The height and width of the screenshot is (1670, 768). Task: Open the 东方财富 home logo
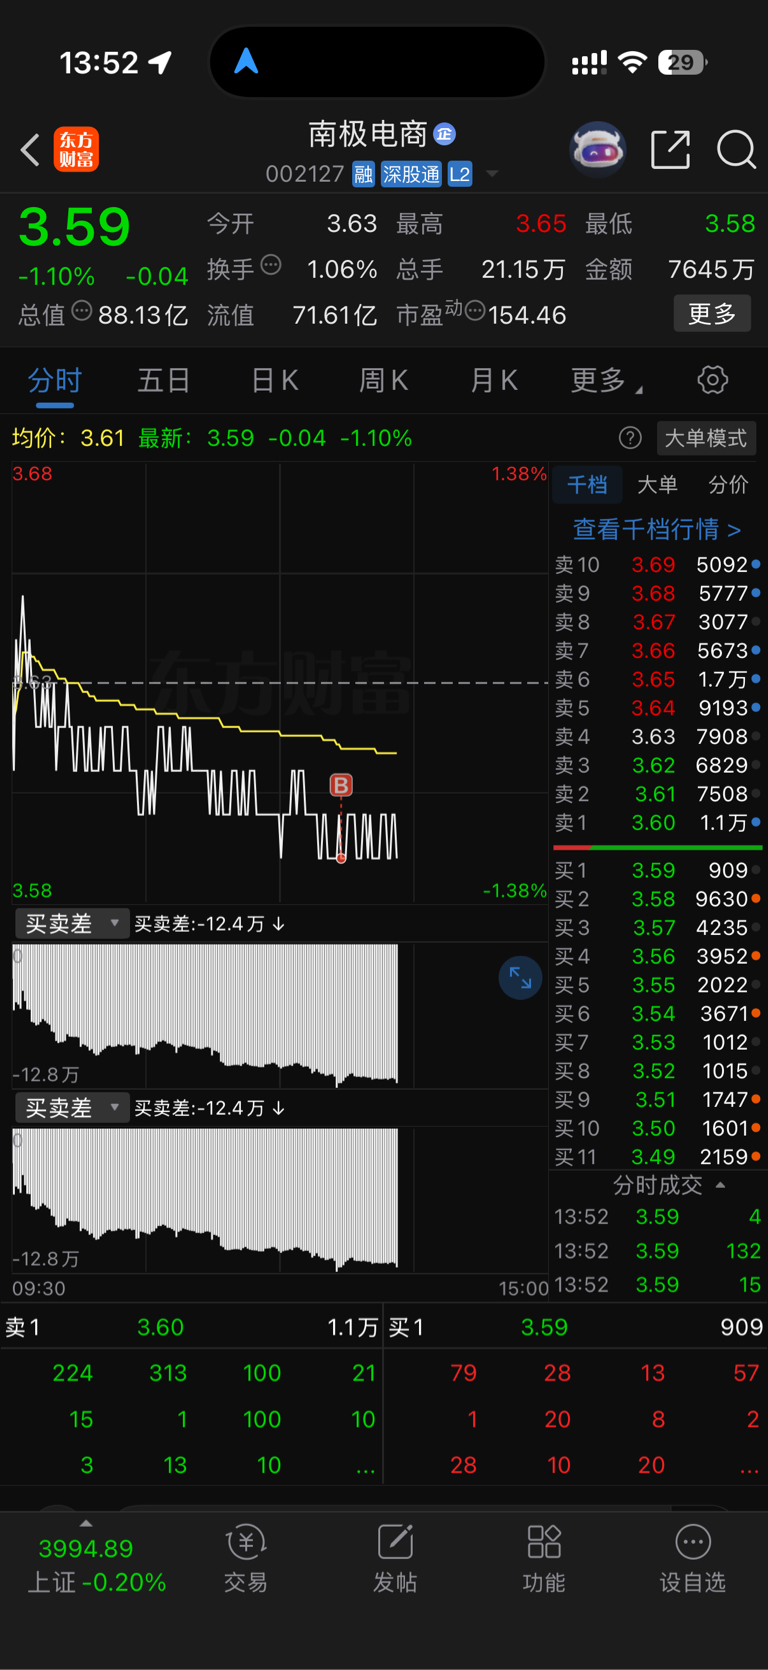(76, 150)
